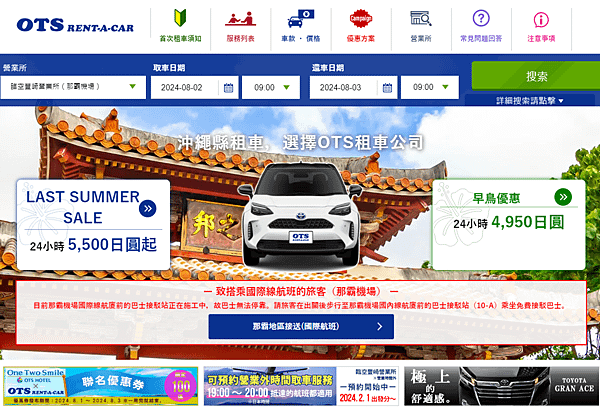Open the pink info notices icon
The image size is (600, 413).
[x=541, y=20]
